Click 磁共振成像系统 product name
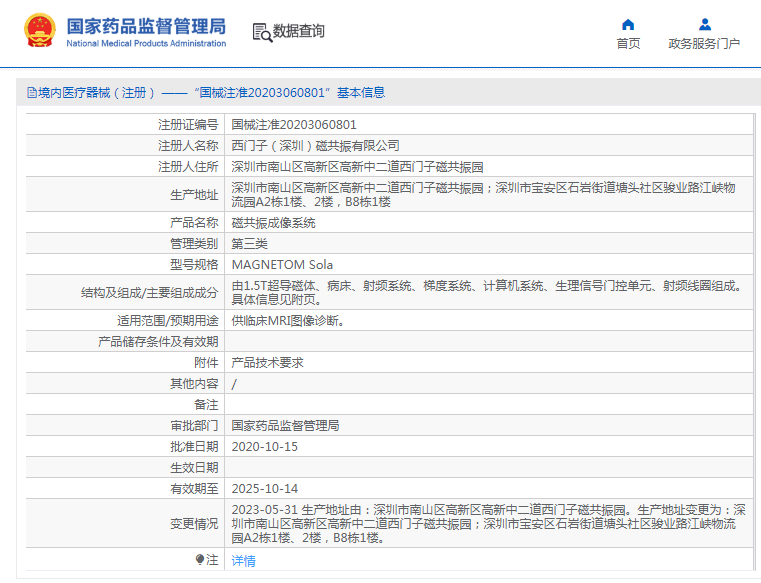The width and height of the screenshot is (761, 583). coord(273,223)
